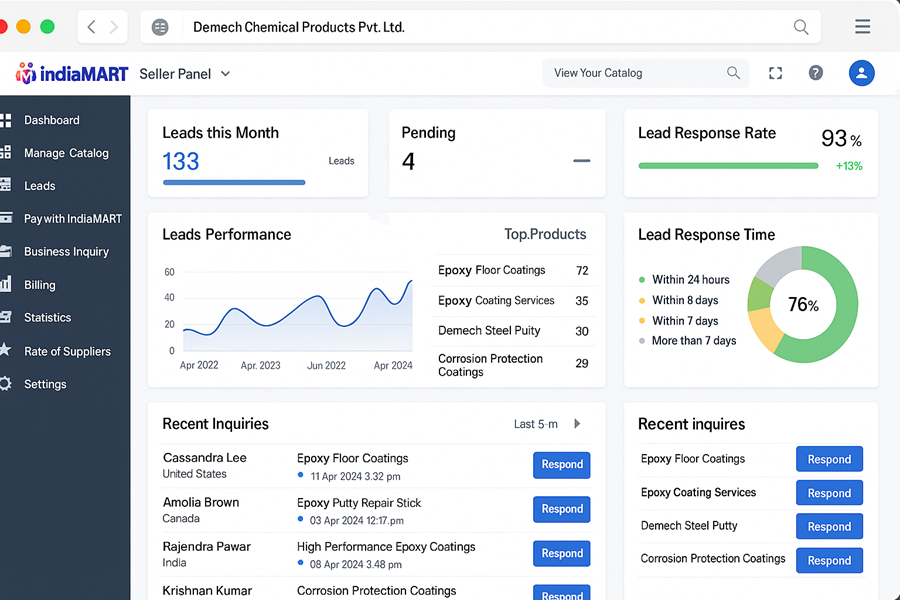Select Demech Steel Puity product row
Screen dimensions: 900x600
tap(513, 331)
